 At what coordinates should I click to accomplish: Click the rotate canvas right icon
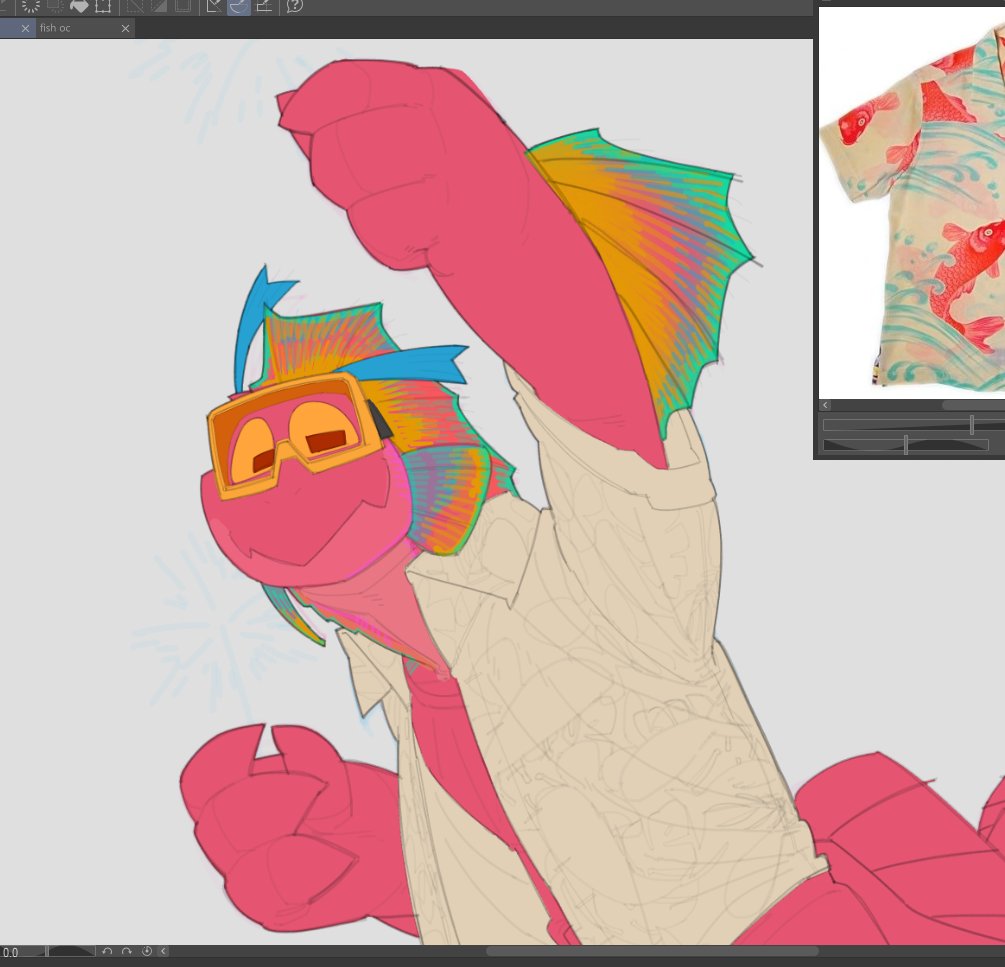coord(127,951)
